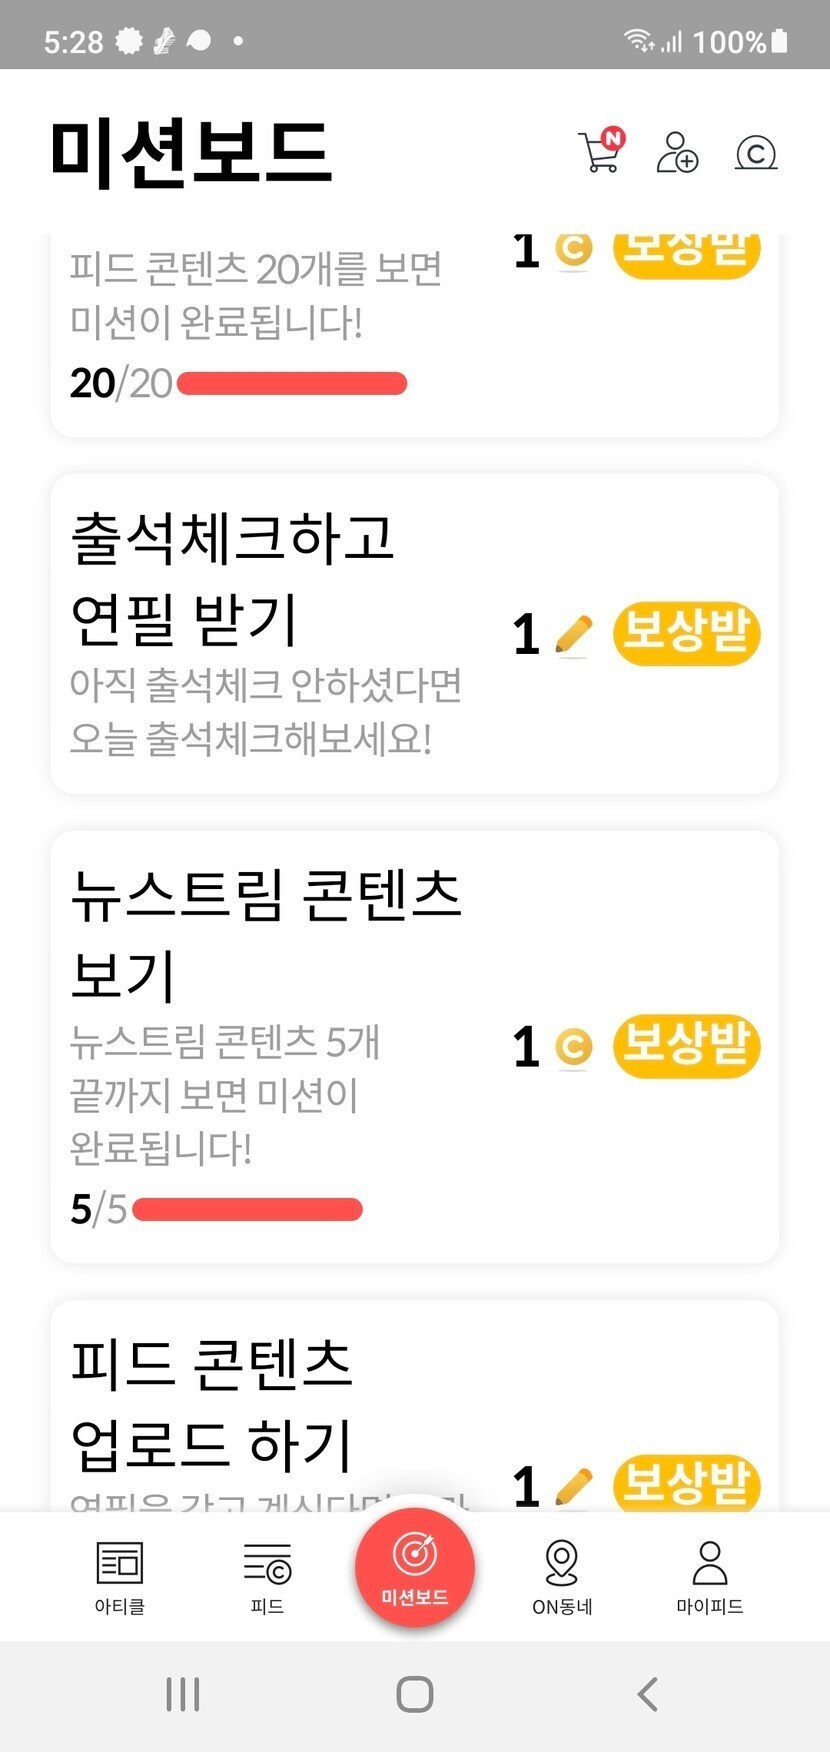Screen dimensions: 830x1752
Task: Tap pencil icon on 피드 콘텐츠 업로드 card
Action: pos(573,1485)
